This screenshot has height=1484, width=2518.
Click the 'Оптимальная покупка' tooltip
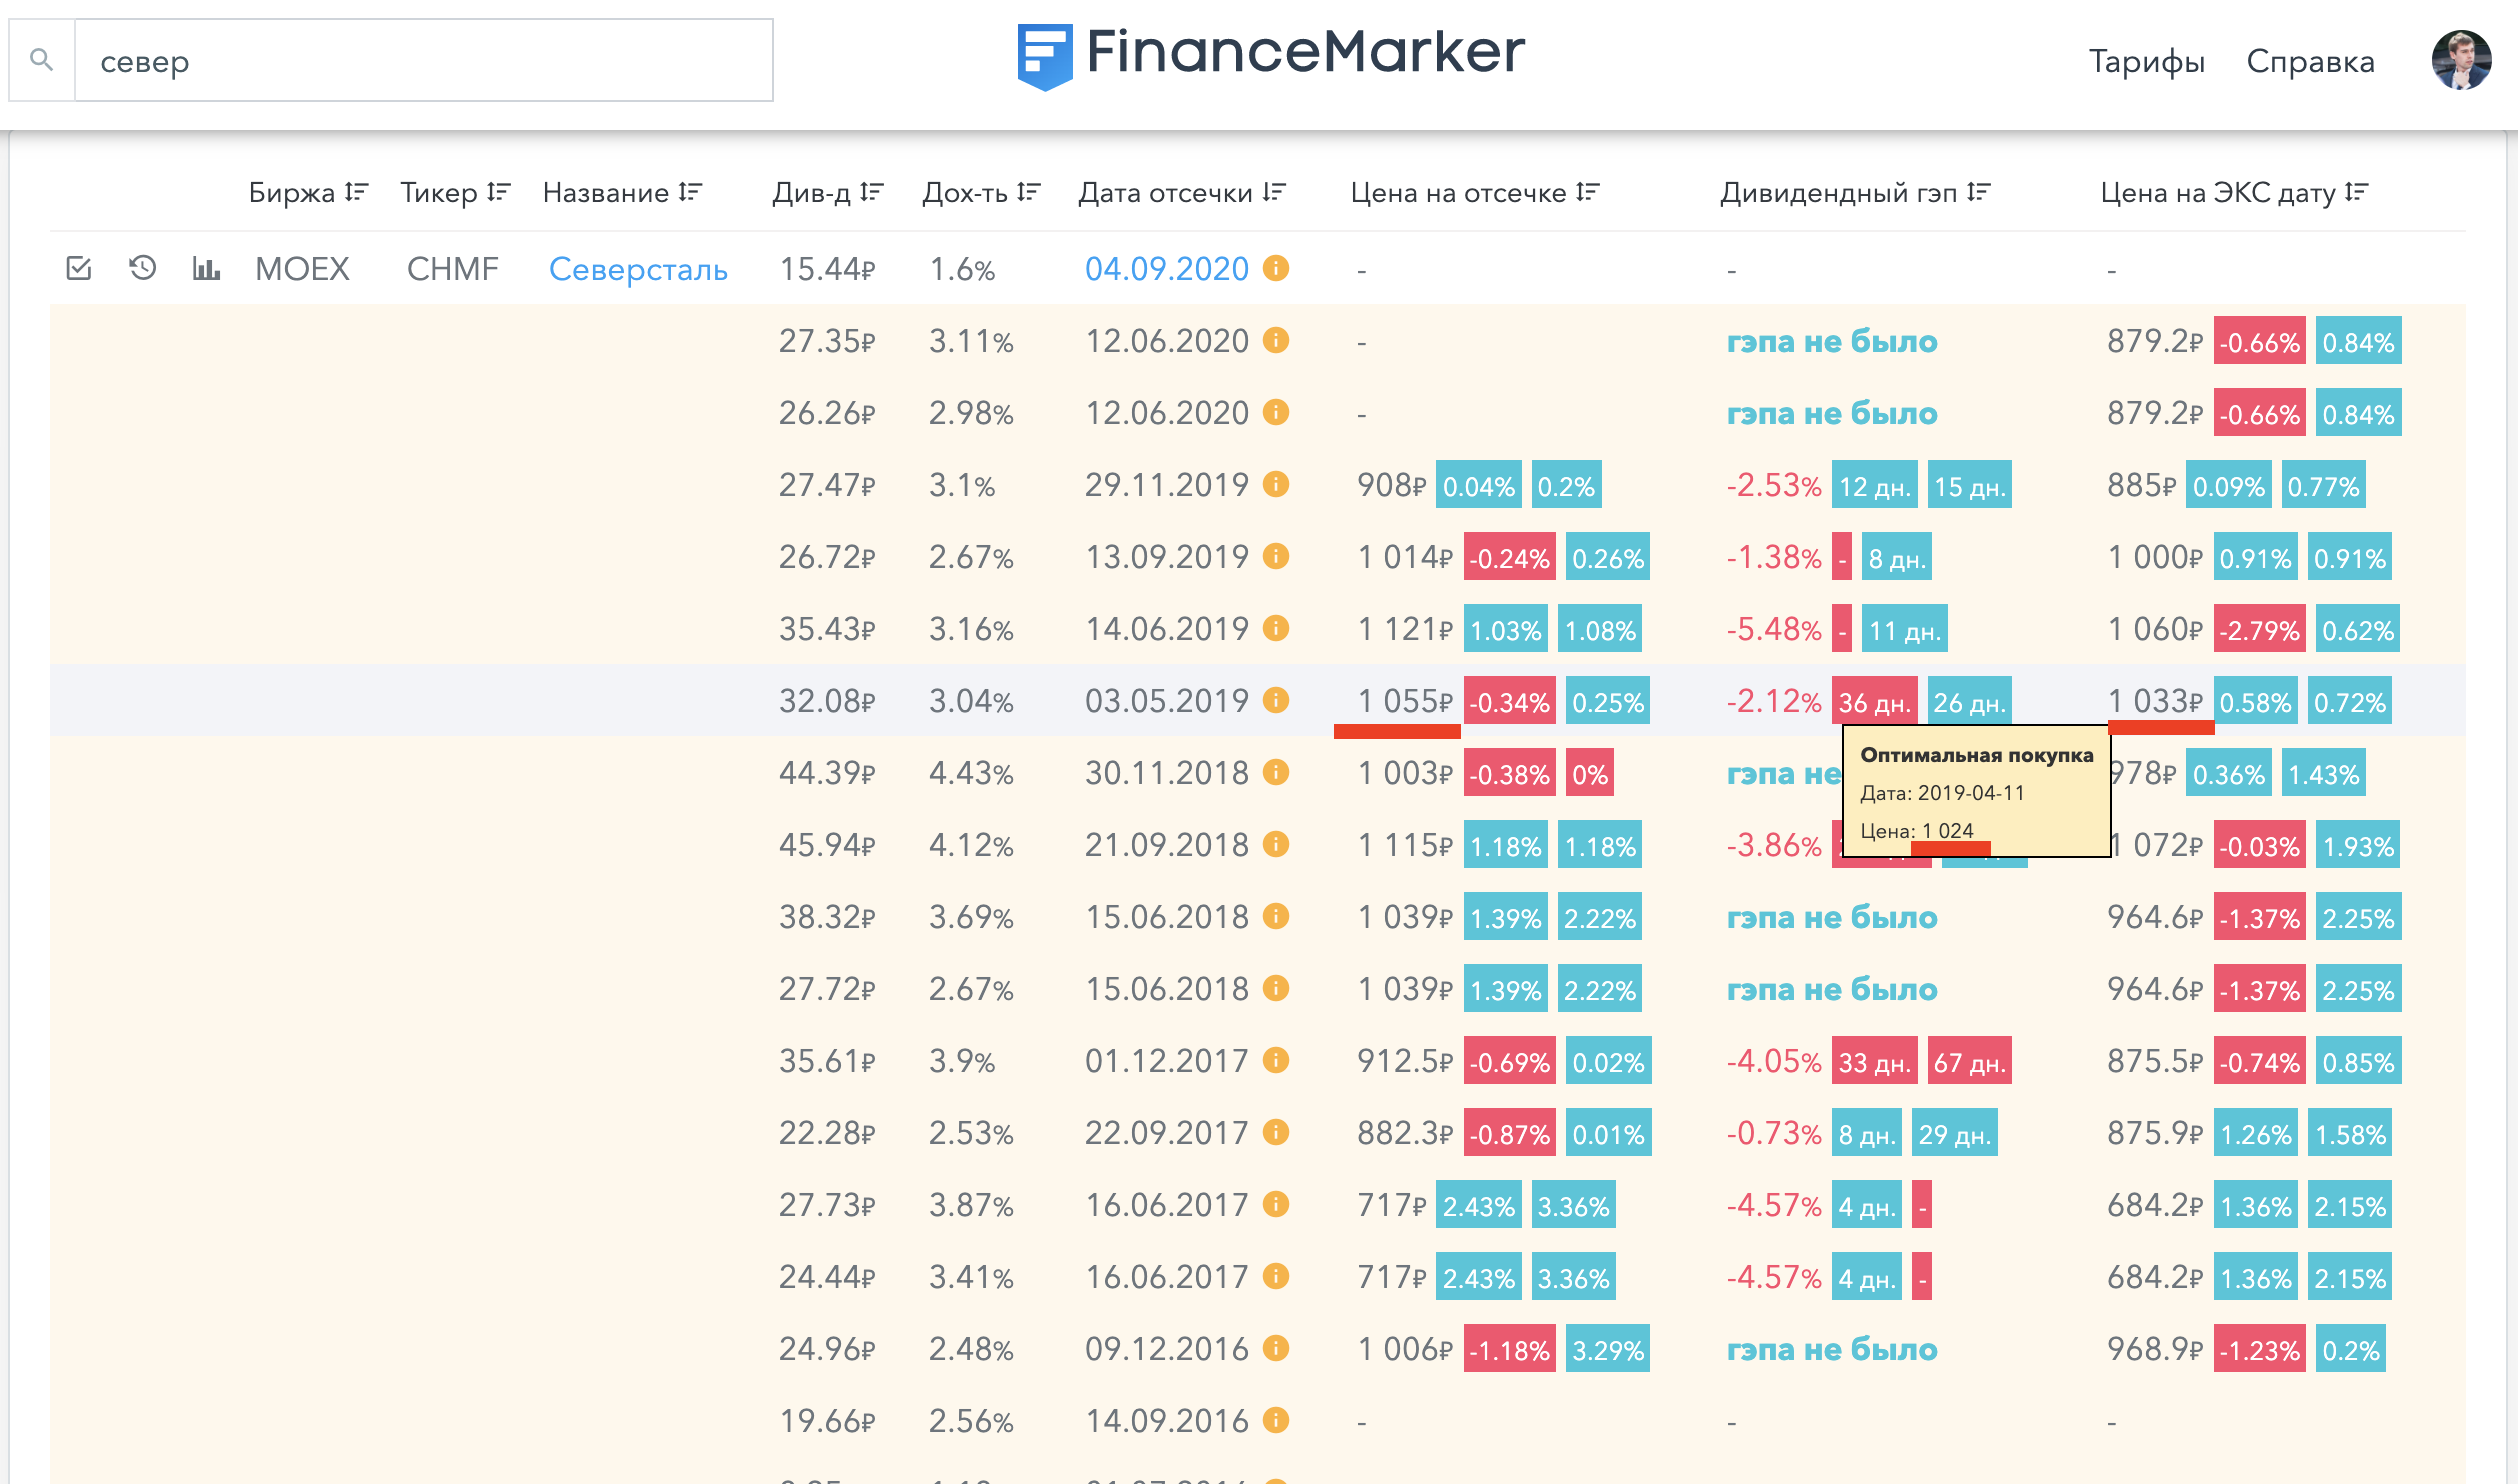point(1976,791)
